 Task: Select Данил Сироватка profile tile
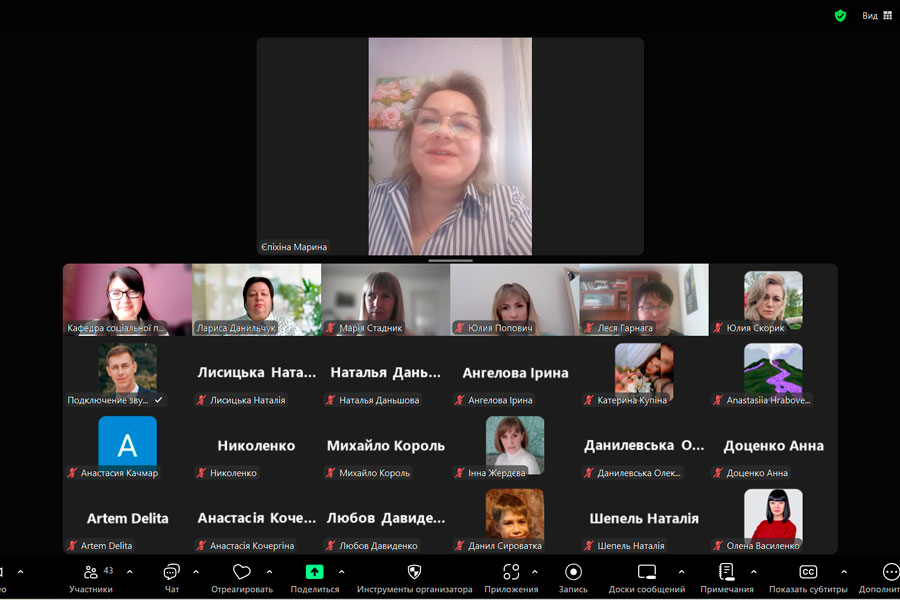[515, 518]
